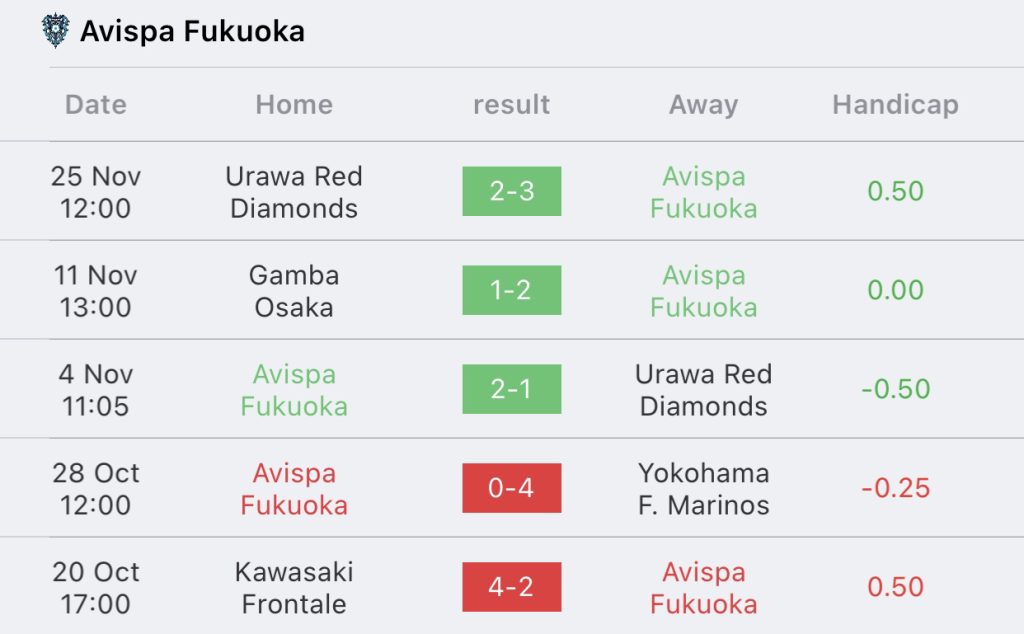Open the green 1-2 result badge

pos(511,290)
